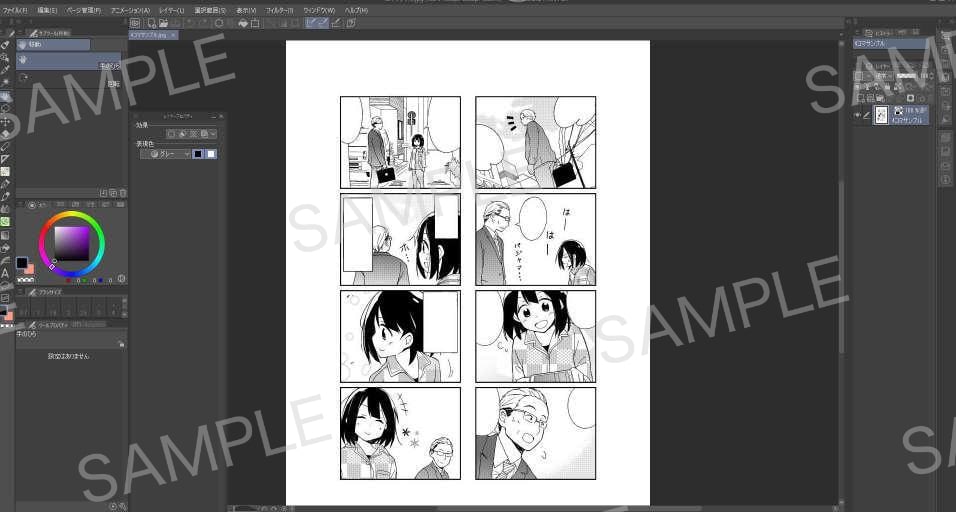Open the アニメーション(A) menu

point(130,10)
